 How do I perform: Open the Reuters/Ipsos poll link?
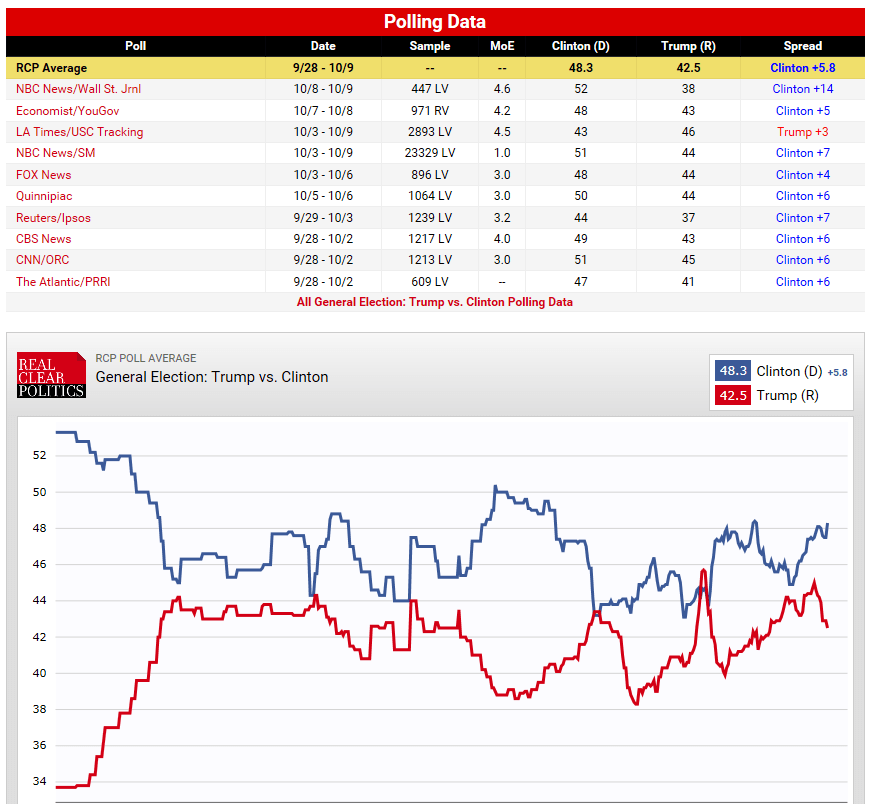click(53, 218)
